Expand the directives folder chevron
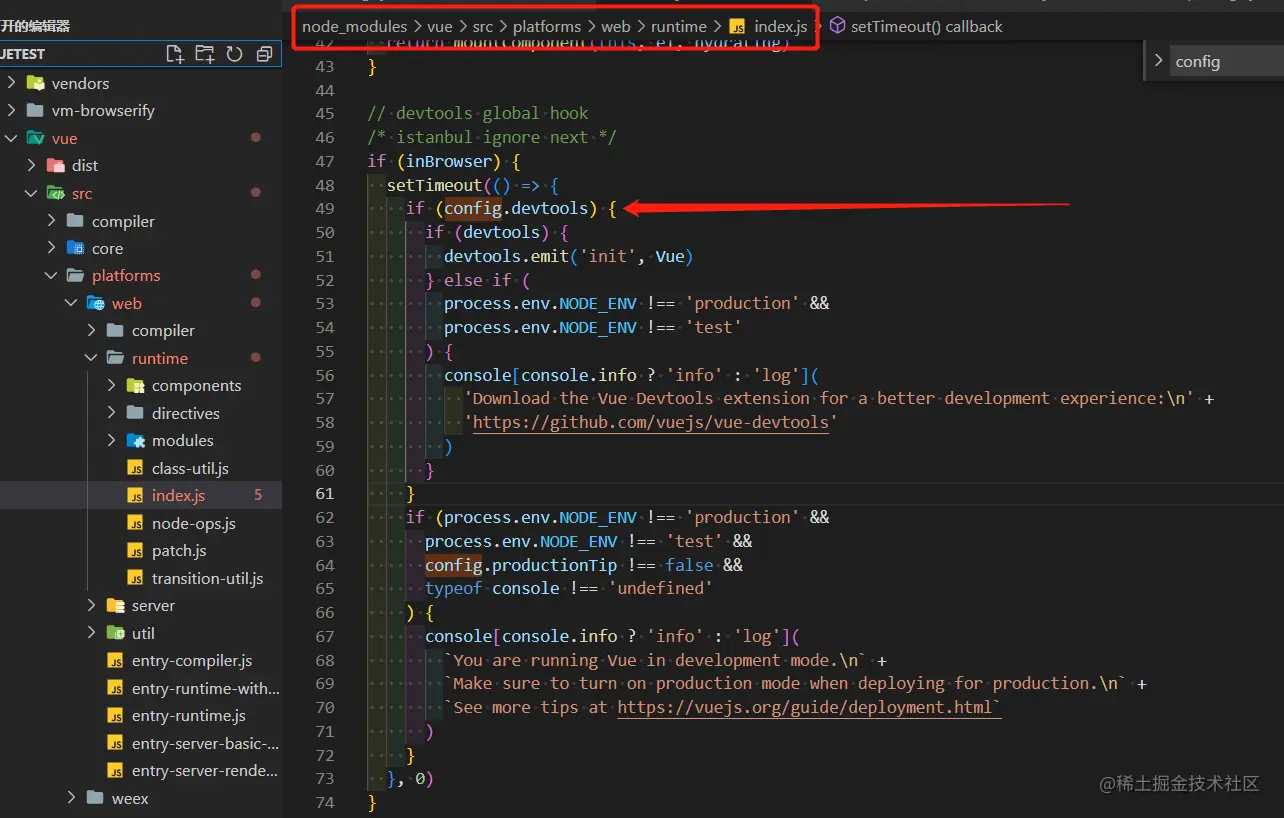 pos(112,413)
